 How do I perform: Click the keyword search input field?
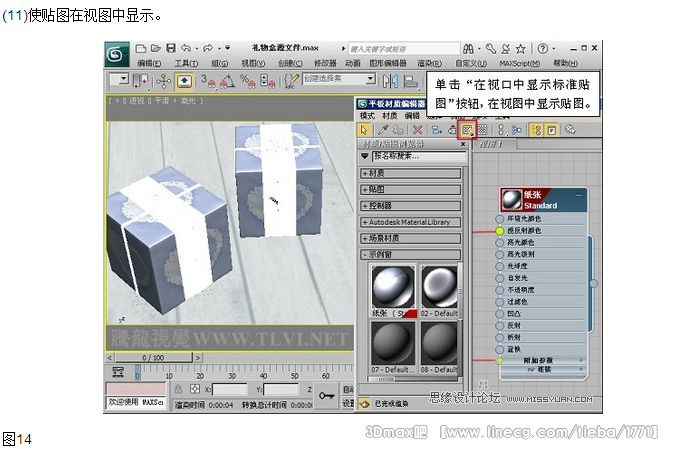(x=404, y=49)
